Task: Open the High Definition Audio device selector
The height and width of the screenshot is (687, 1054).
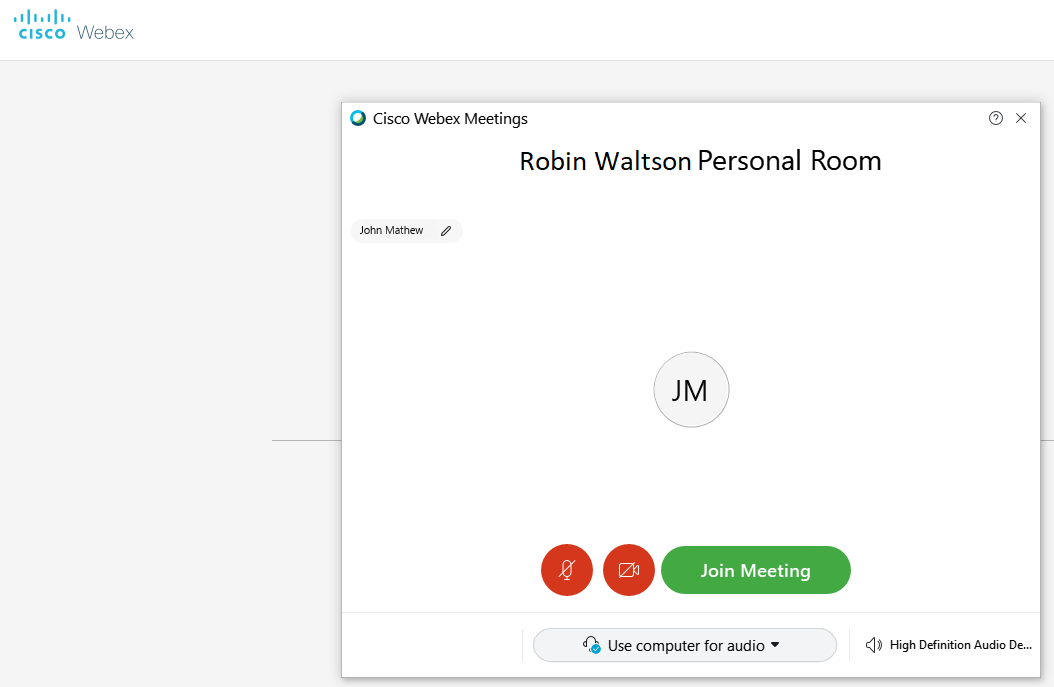Action: click(948, 645)
